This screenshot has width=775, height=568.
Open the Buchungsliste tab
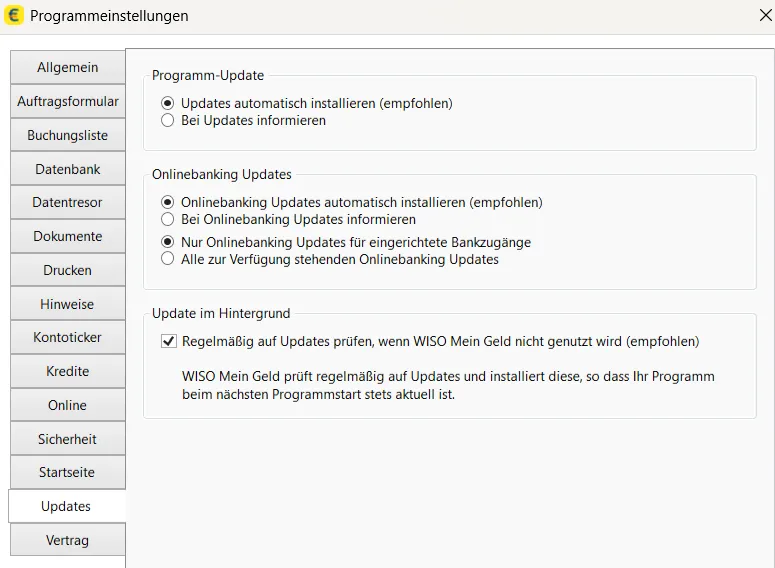pyautogui.click(x=67, y=135)
